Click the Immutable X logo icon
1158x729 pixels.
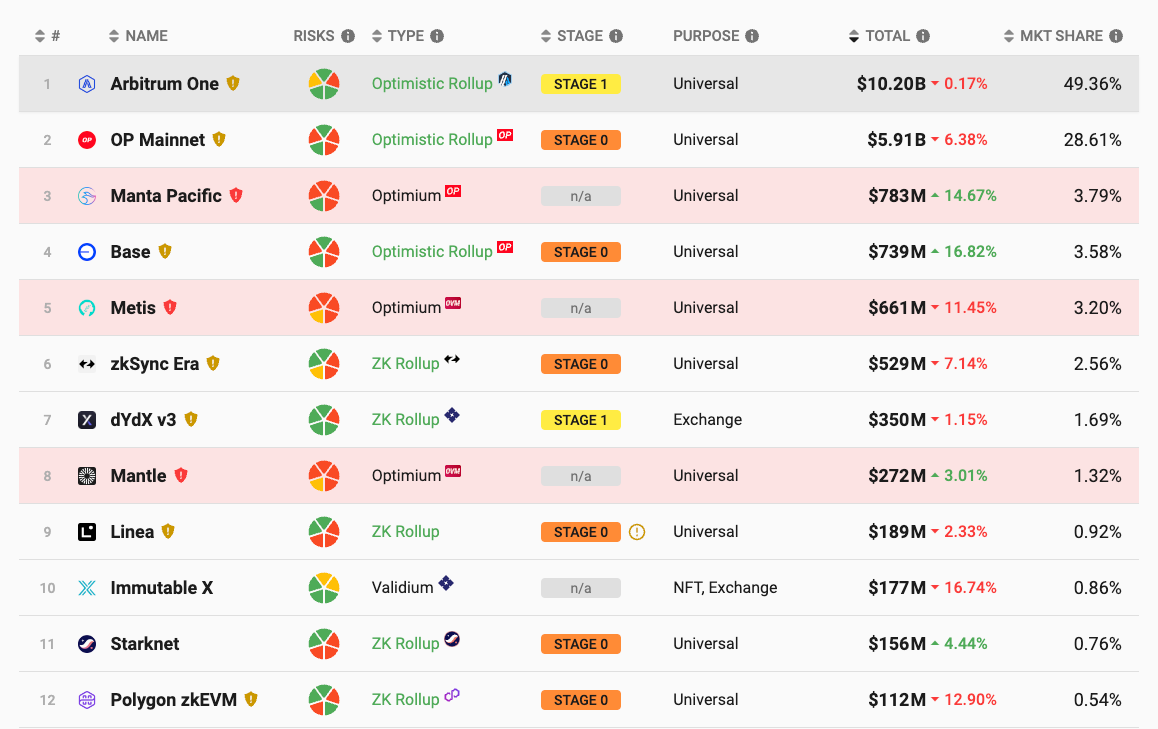click(x=86, y=588)
